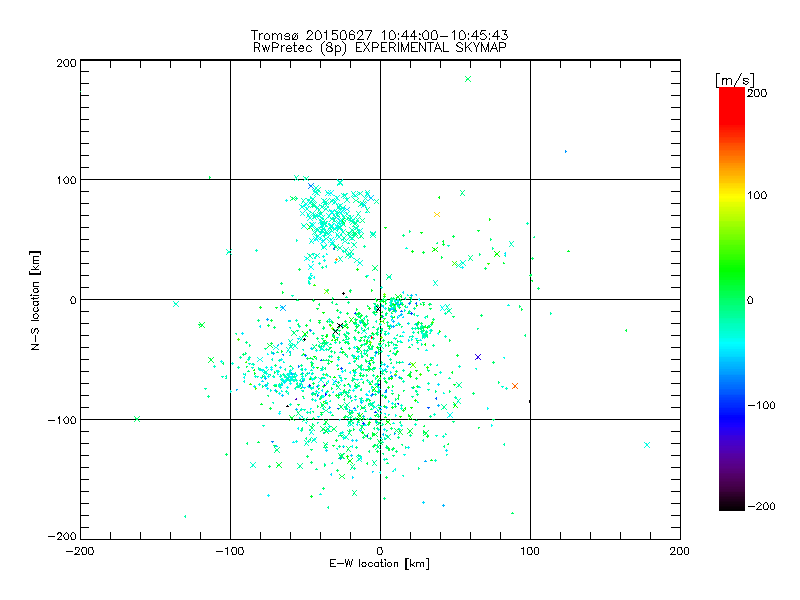Image resolution: width=800 pixels, height=600 pixels.
Task: Click the cyan X marker at far lower right
Action: [647, 445]
